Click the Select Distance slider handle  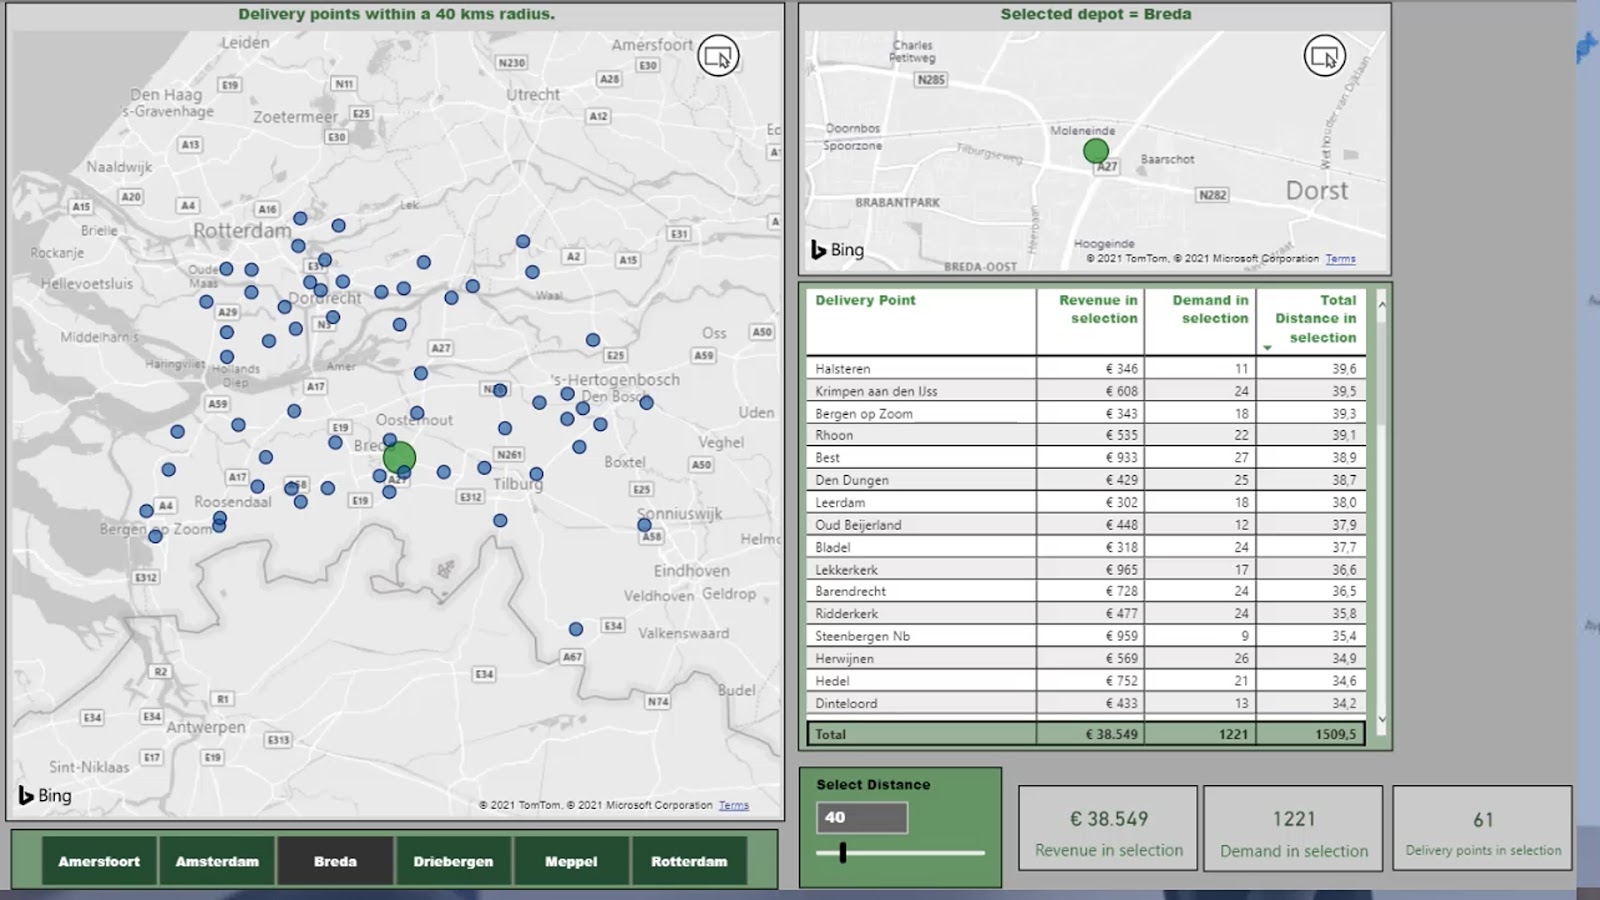tap(843, 852)
